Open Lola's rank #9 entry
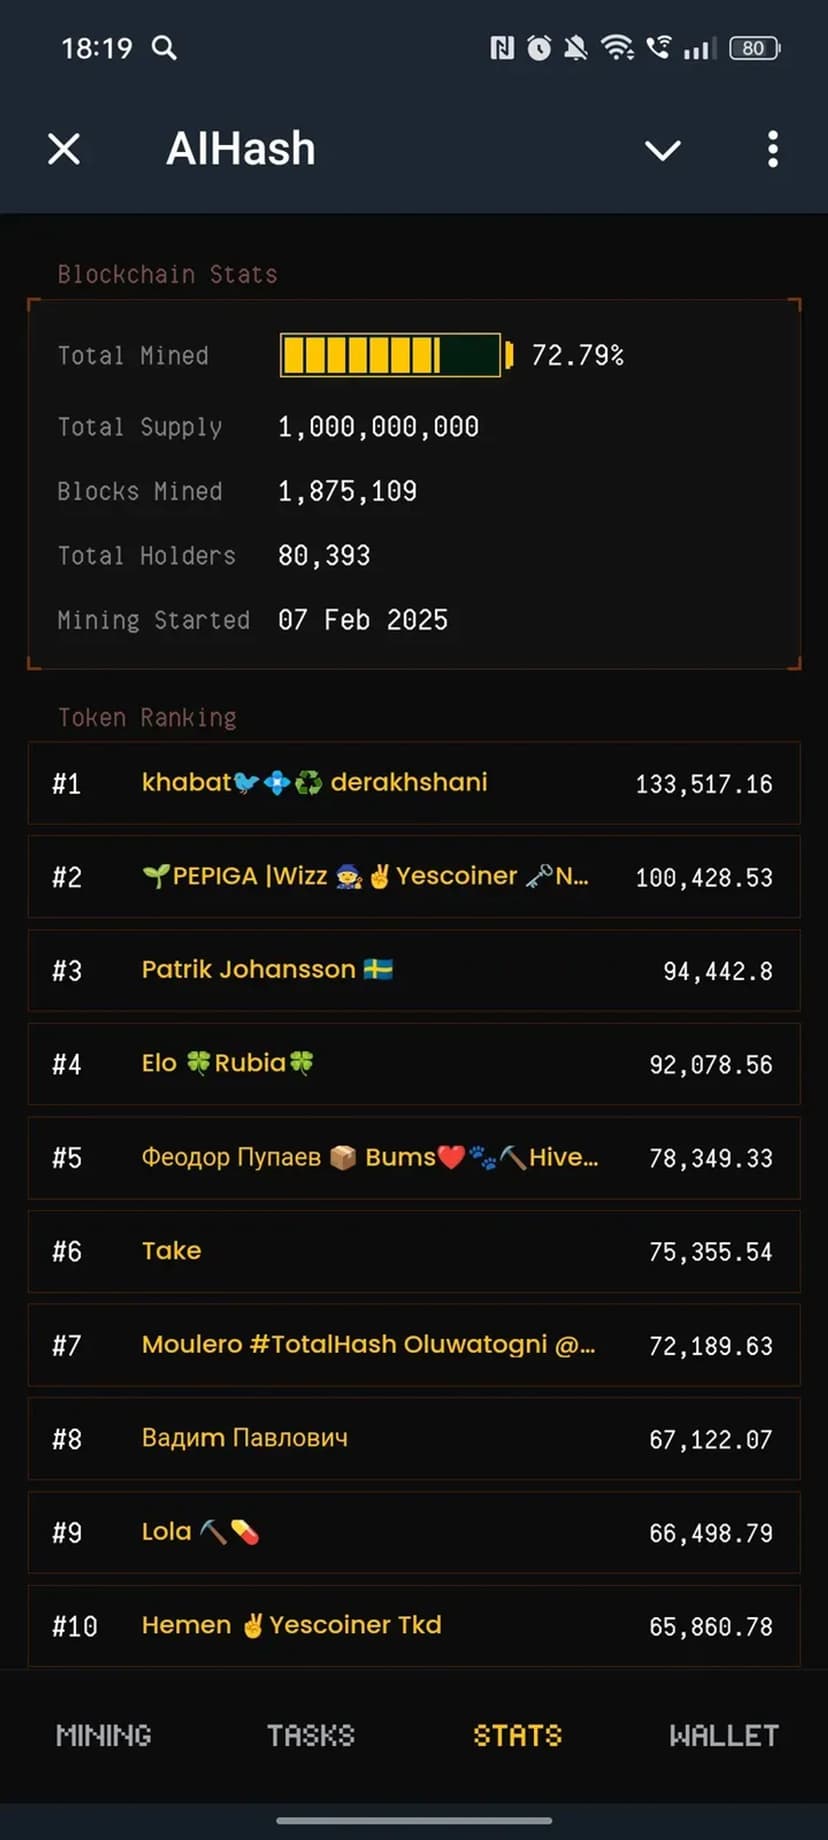 pyautogui.click(x=414, y=1532)
